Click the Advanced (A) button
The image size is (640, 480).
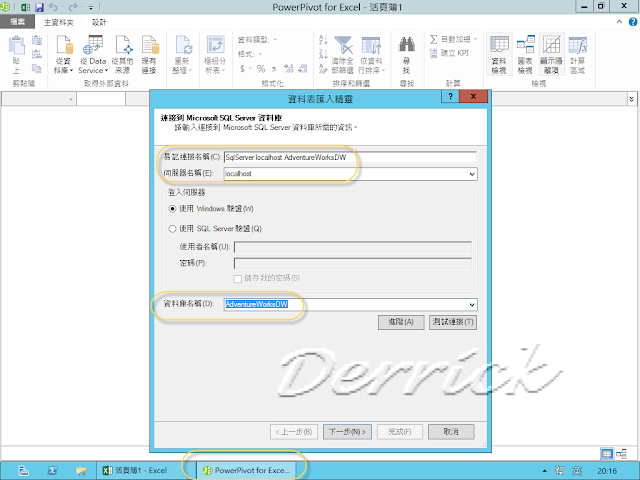[401, 322]
